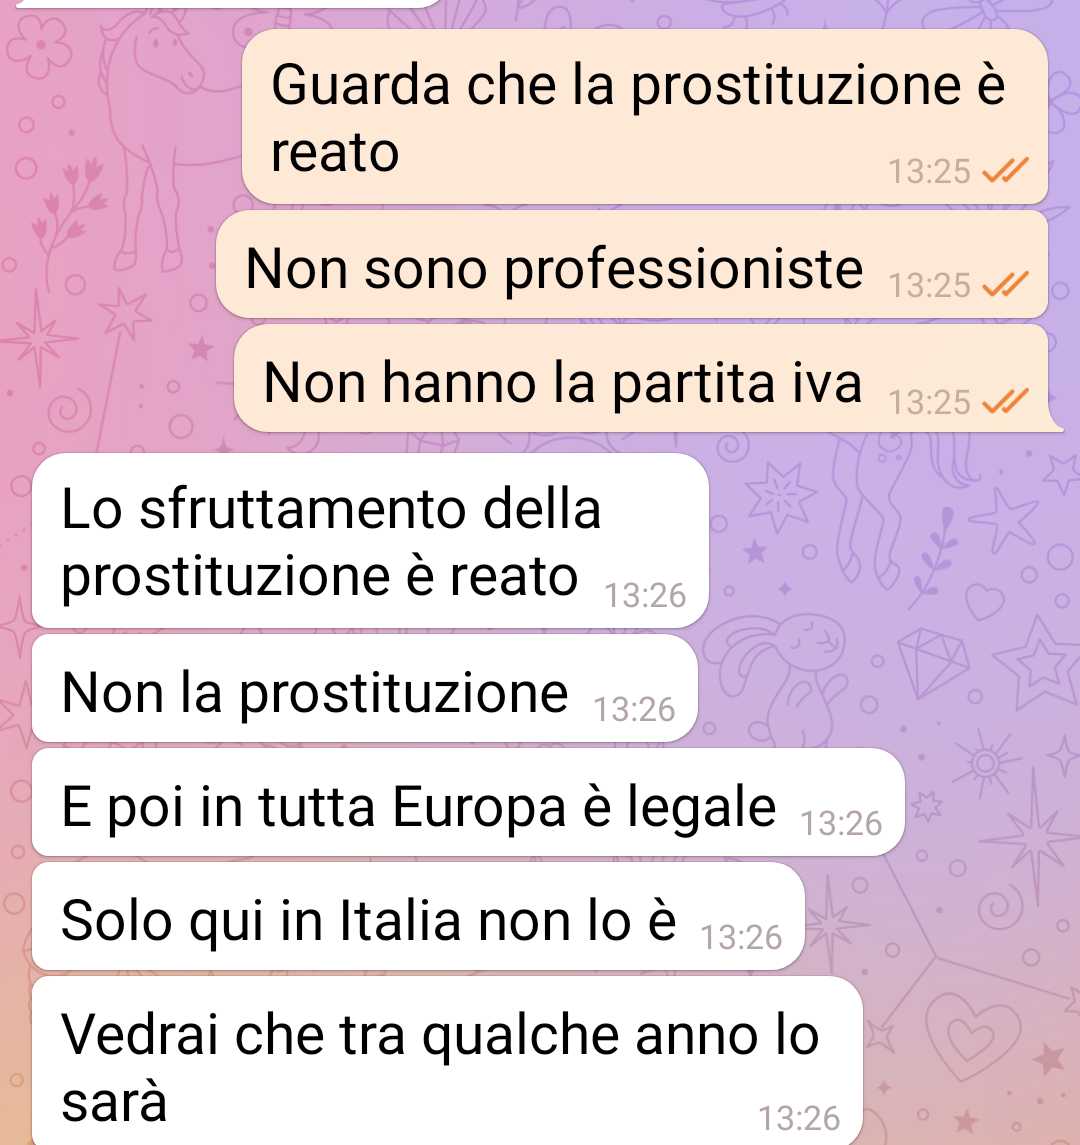
Task: Open the 'E poi in tutta Europa è legale' message
Action: click(468, 803)
